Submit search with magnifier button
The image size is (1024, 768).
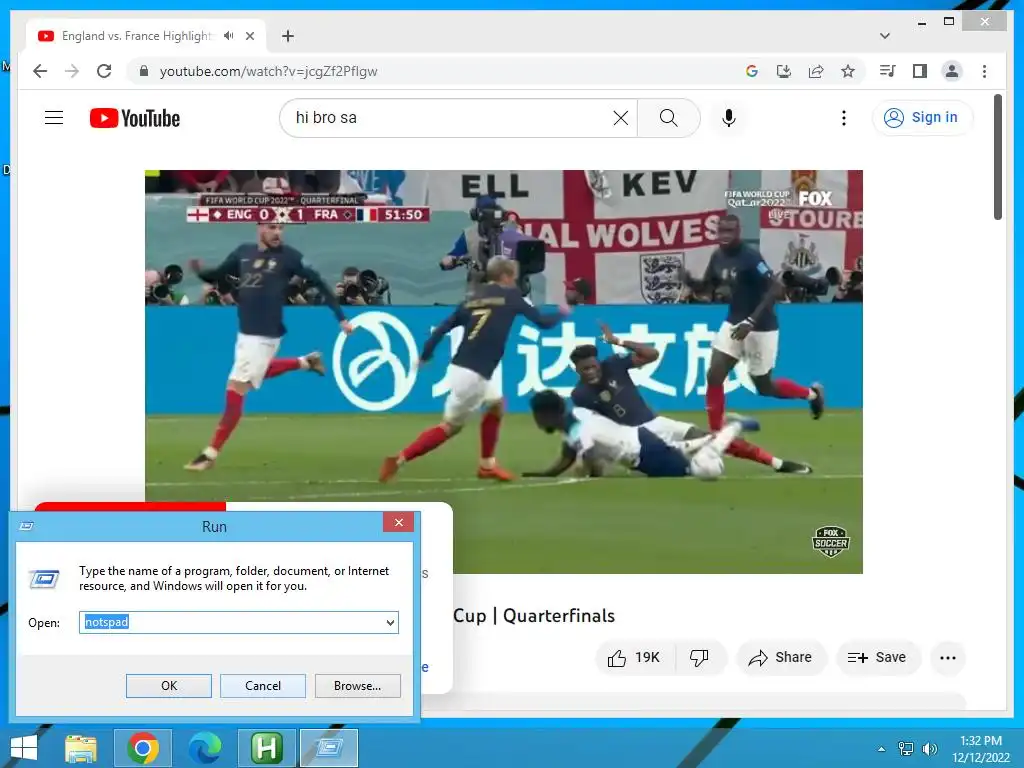point(668,118)
